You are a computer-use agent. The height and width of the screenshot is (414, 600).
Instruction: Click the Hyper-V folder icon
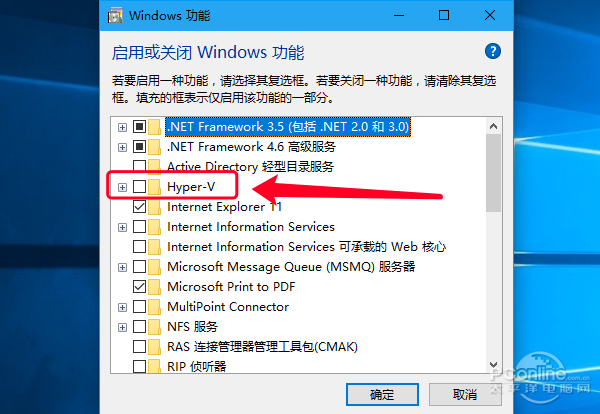(154, 187)
